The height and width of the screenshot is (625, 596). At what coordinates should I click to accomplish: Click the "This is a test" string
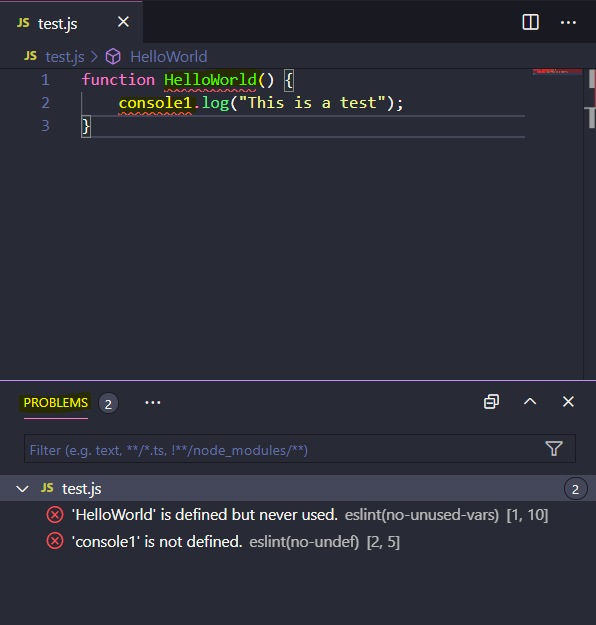tap(312, 103)
